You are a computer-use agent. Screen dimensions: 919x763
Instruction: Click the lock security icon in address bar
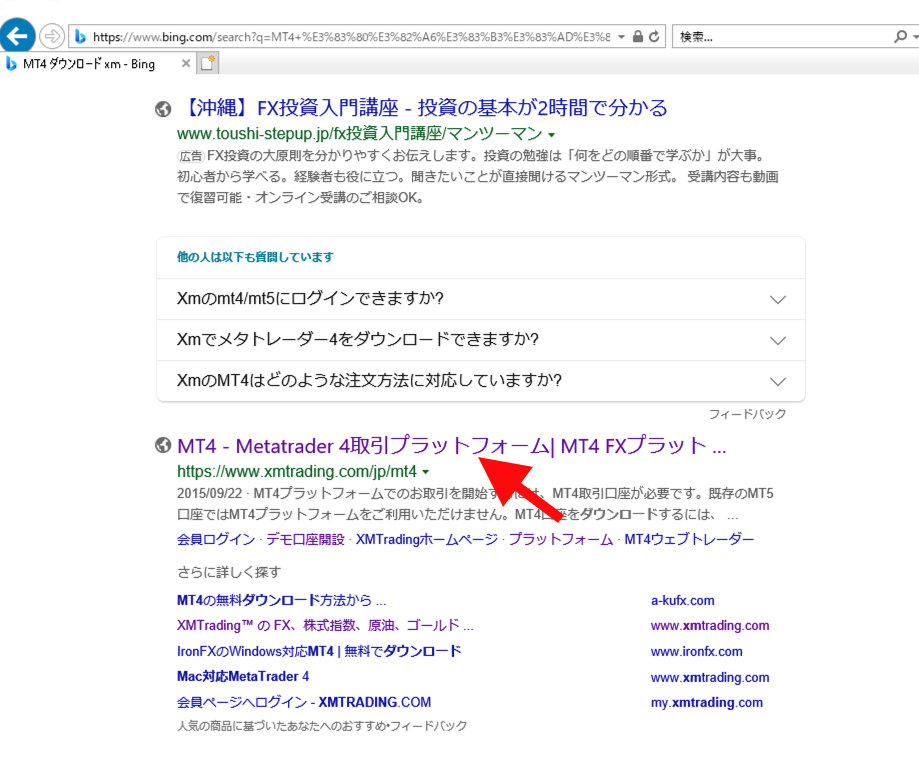[x=638, y=37]
